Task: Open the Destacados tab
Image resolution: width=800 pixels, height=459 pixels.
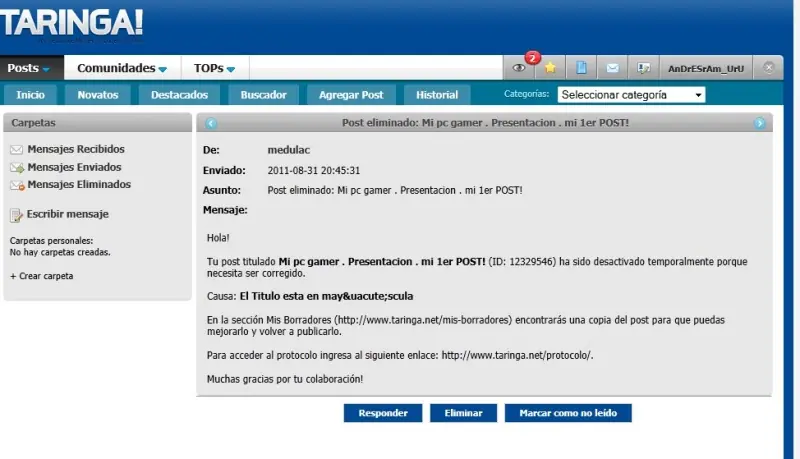Action: pos(179,95)
